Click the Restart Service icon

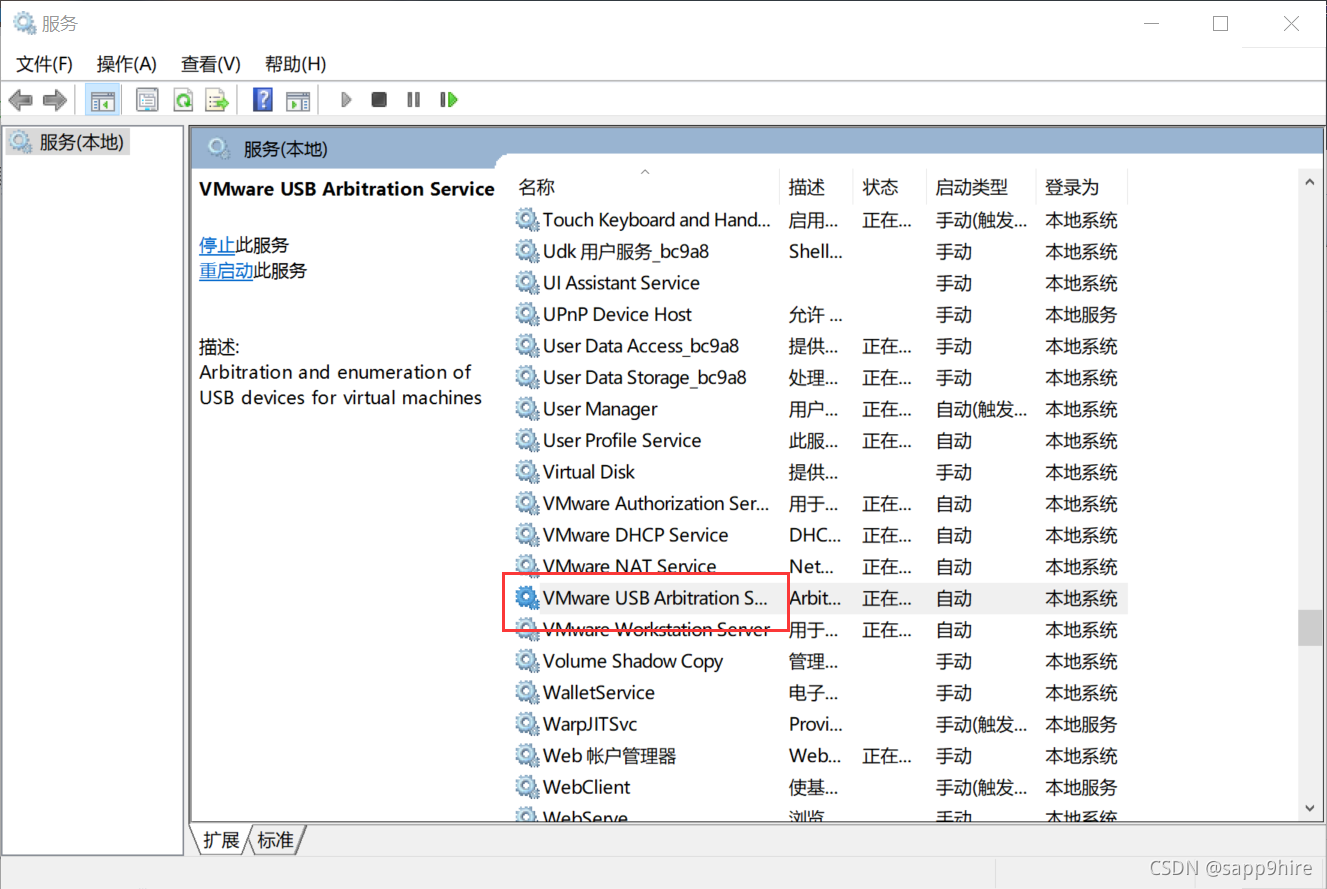click(x=449, y=100)
